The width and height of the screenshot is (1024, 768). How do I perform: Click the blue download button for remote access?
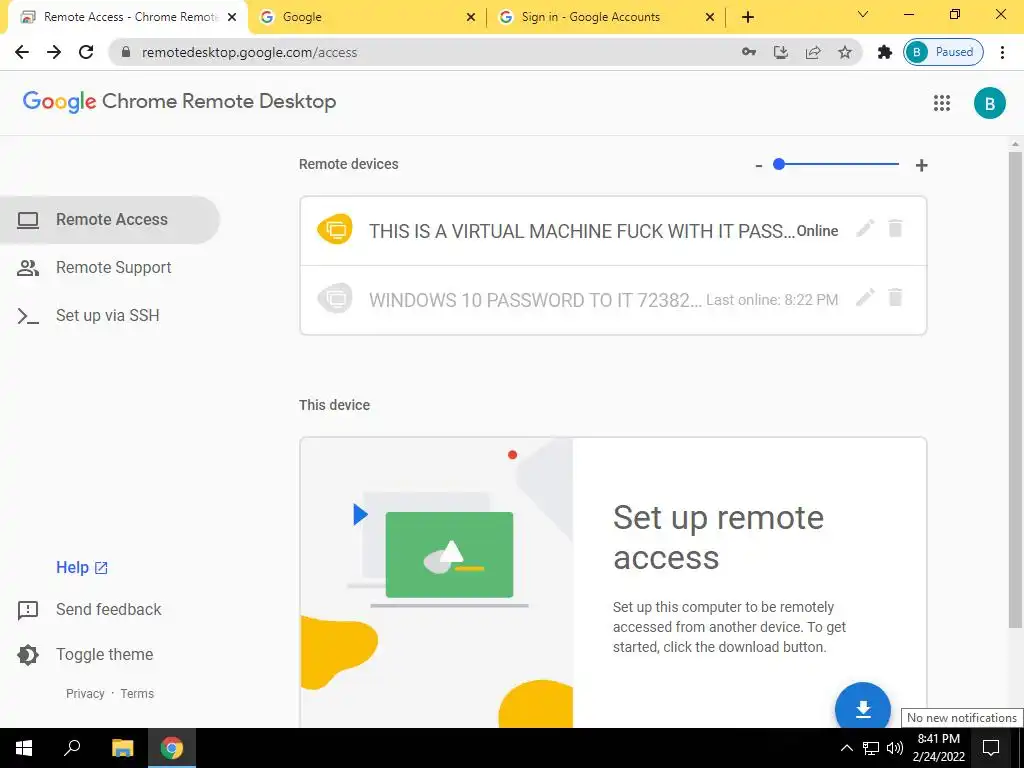click(863, 708)
